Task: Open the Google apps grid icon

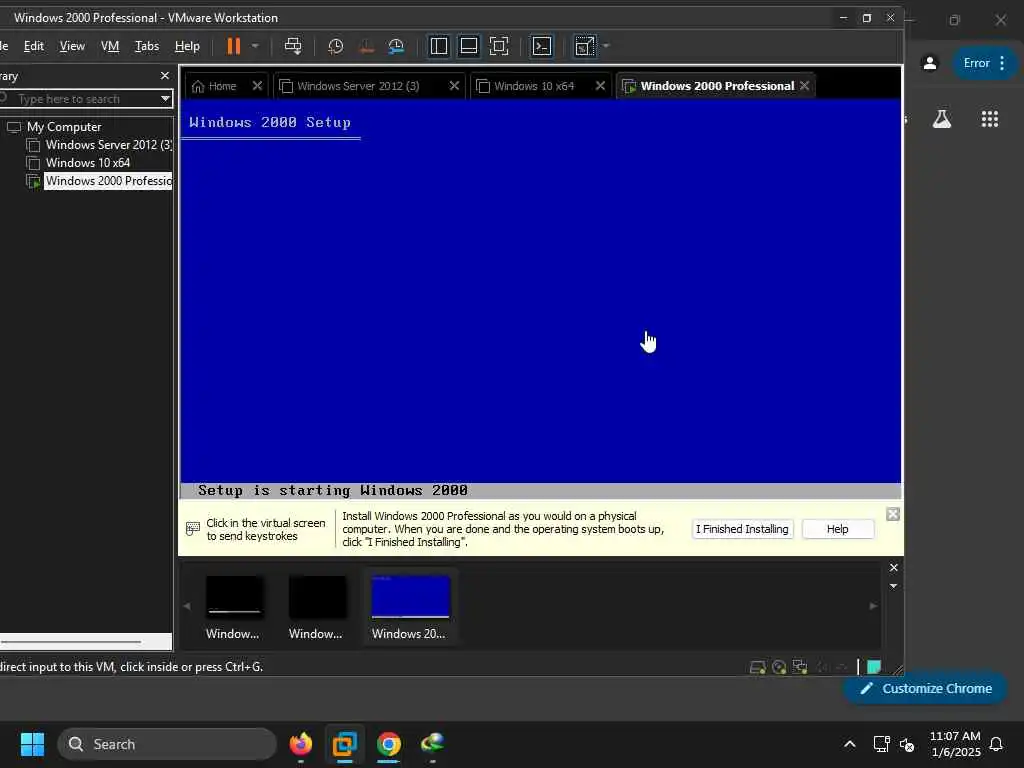Action: click(989, 119)
